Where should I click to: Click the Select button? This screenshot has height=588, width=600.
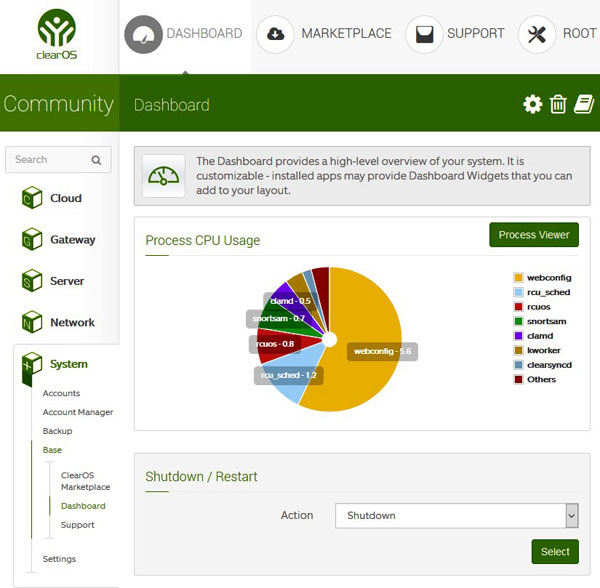tap(555, 552)
